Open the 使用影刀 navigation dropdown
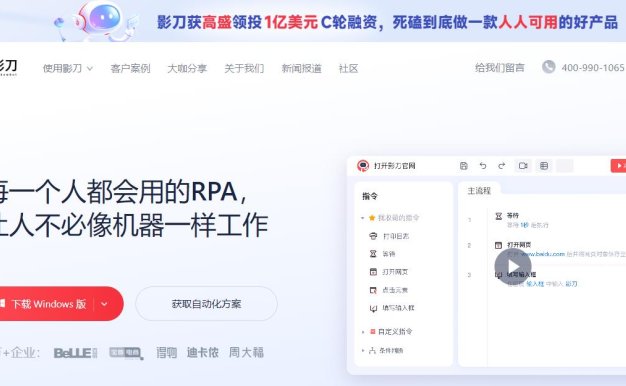The image size is (626, 386). pos(68,68)
